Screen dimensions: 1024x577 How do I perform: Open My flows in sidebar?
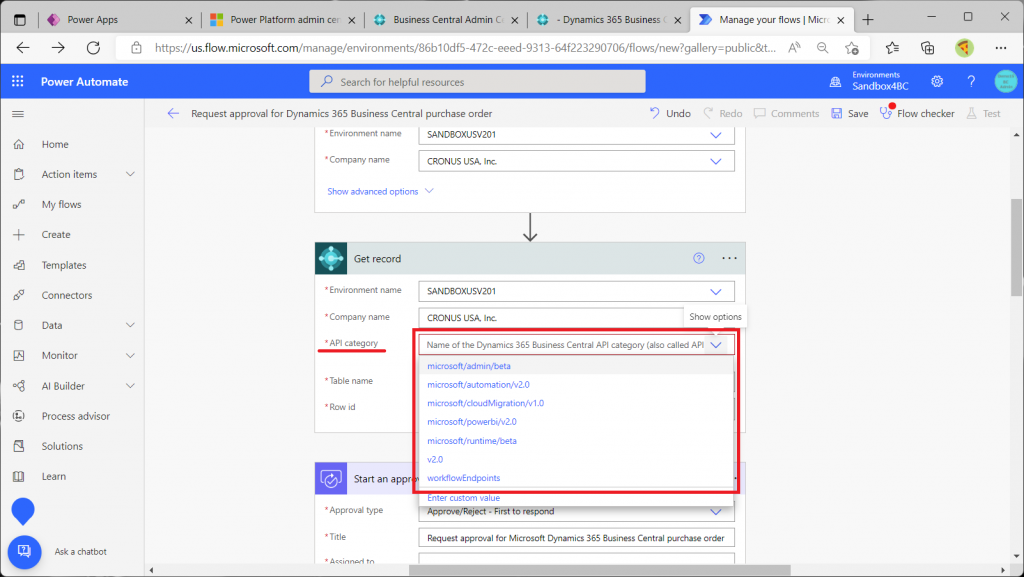click(61, 204)
